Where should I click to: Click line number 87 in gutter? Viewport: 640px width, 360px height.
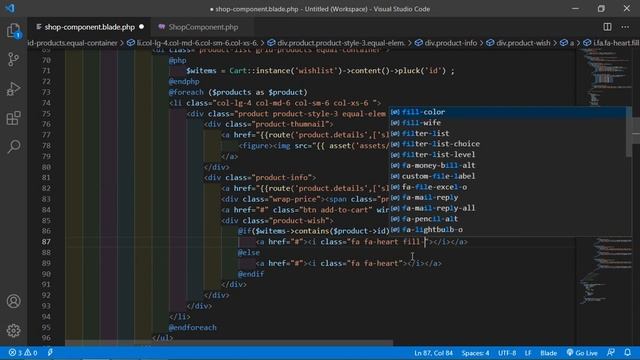pos(46,242)
